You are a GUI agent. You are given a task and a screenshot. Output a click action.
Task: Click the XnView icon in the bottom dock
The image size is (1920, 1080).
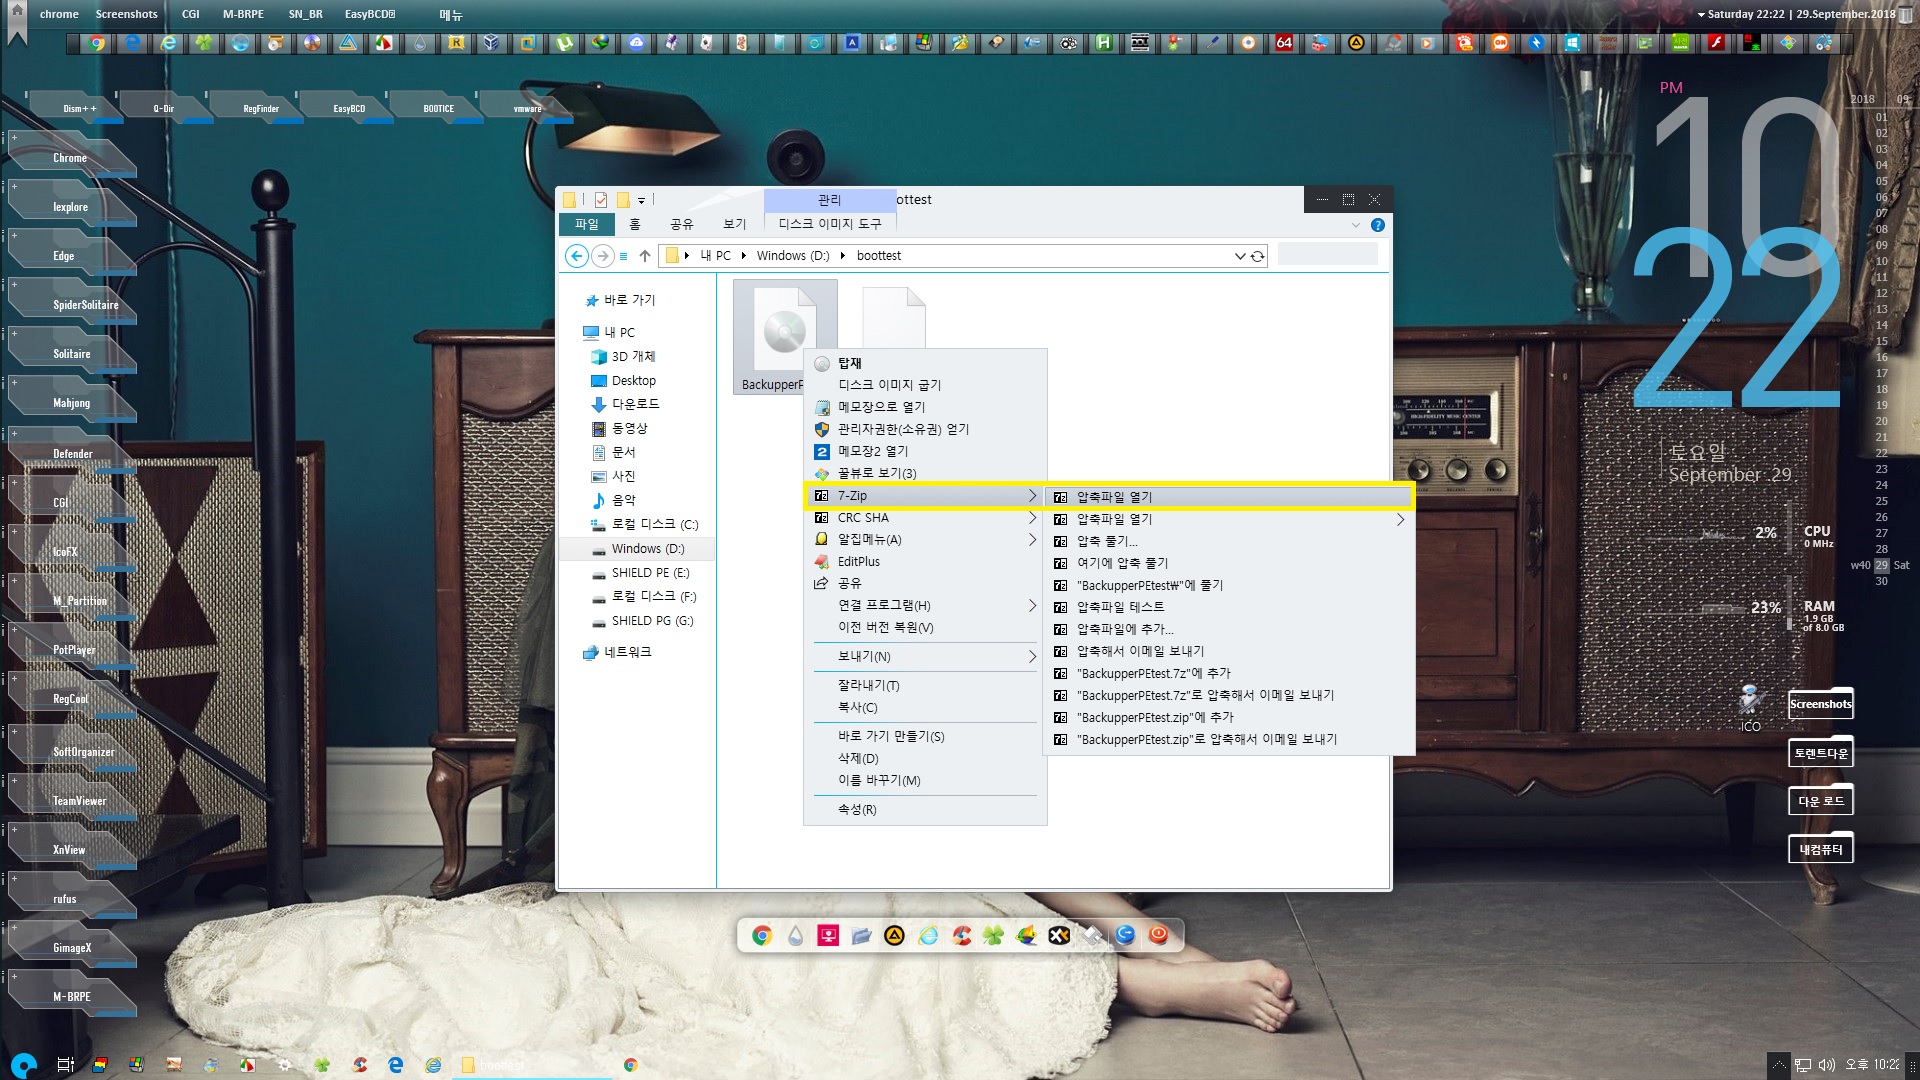[x=1059, y=935]
